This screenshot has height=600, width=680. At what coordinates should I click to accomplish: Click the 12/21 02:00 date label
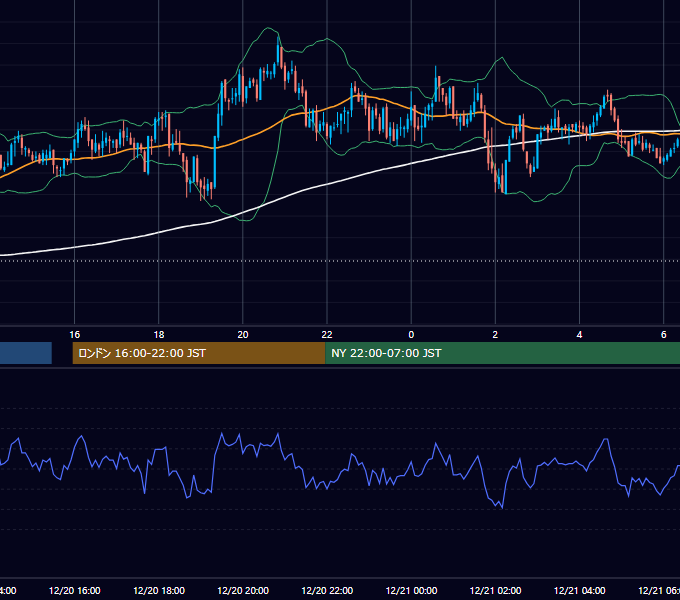pyautogui.click(x=495, y=590)
